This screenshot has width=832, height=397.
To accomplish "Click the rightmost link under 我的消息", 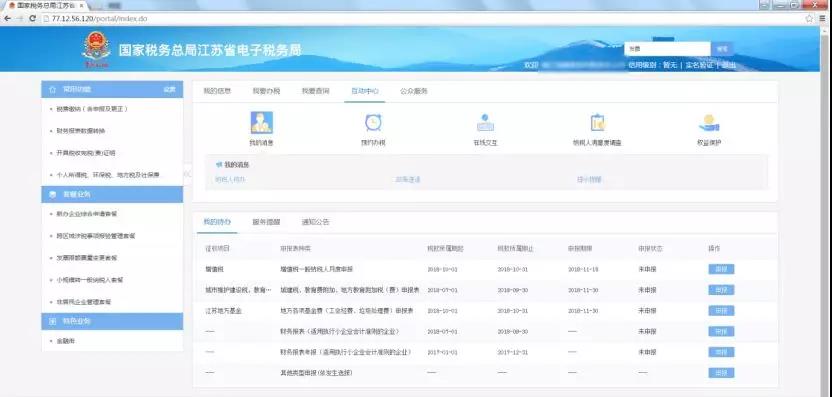I will tap(589, 180).
